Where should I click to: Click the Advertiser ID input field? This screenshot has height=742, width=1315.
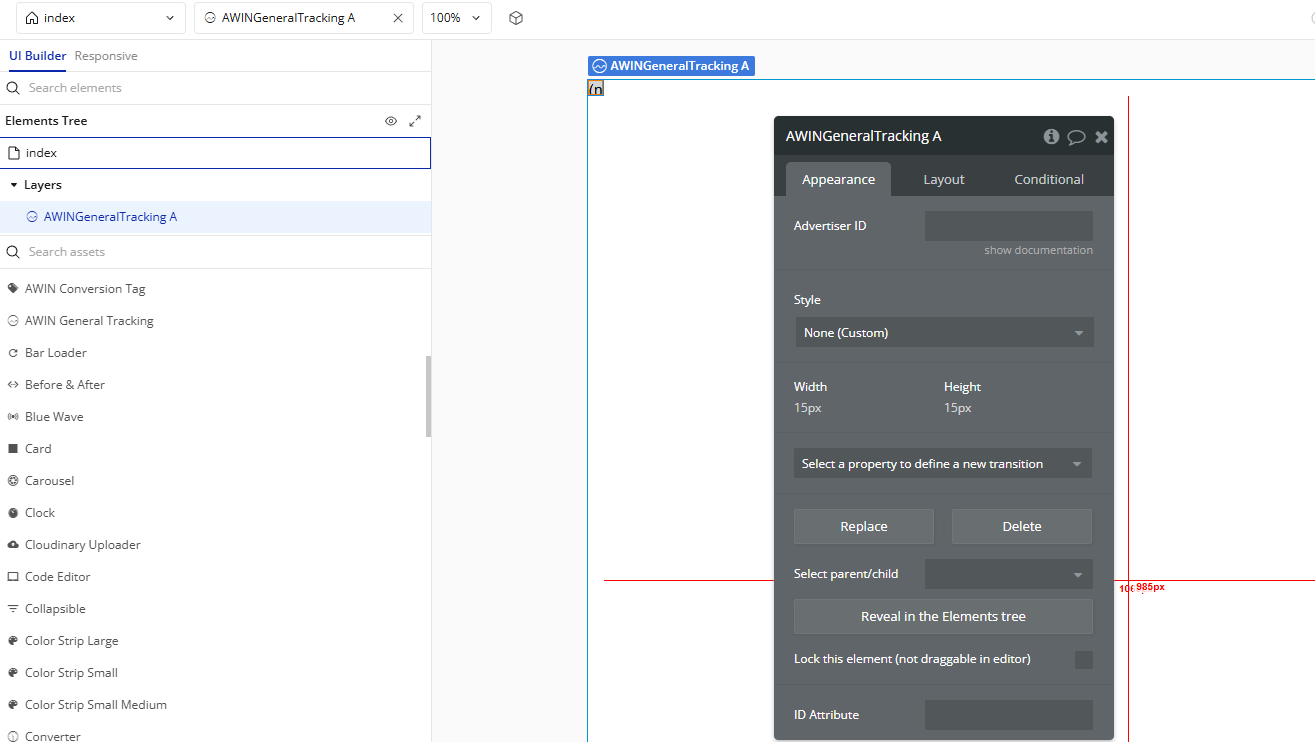1008,226
